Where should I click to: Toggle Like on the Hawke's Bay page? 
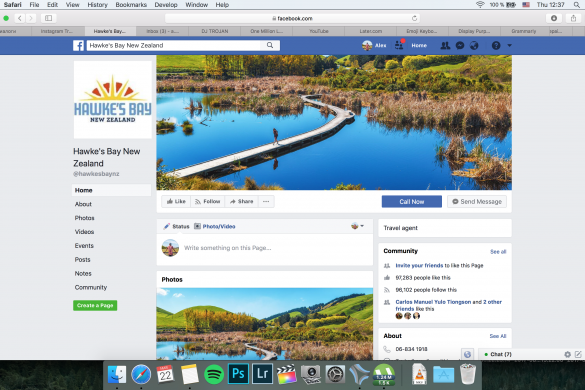coord(176,202)
